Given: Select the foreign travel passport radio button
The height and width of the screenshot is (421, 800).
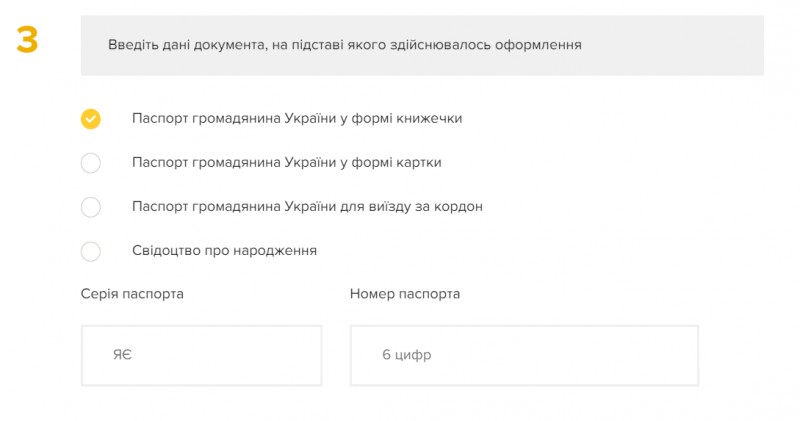Looking at the screenshot, I should click(x=91, y=207).
